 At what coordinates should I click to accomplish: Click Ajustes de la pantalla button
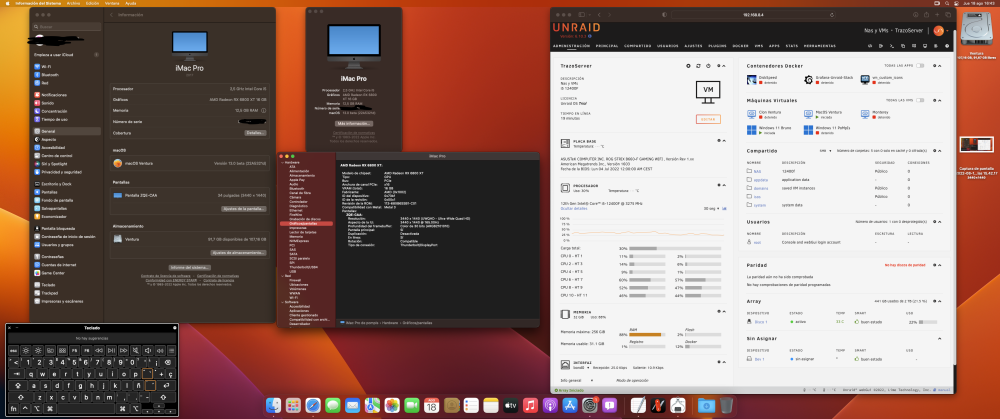point(244,209)
